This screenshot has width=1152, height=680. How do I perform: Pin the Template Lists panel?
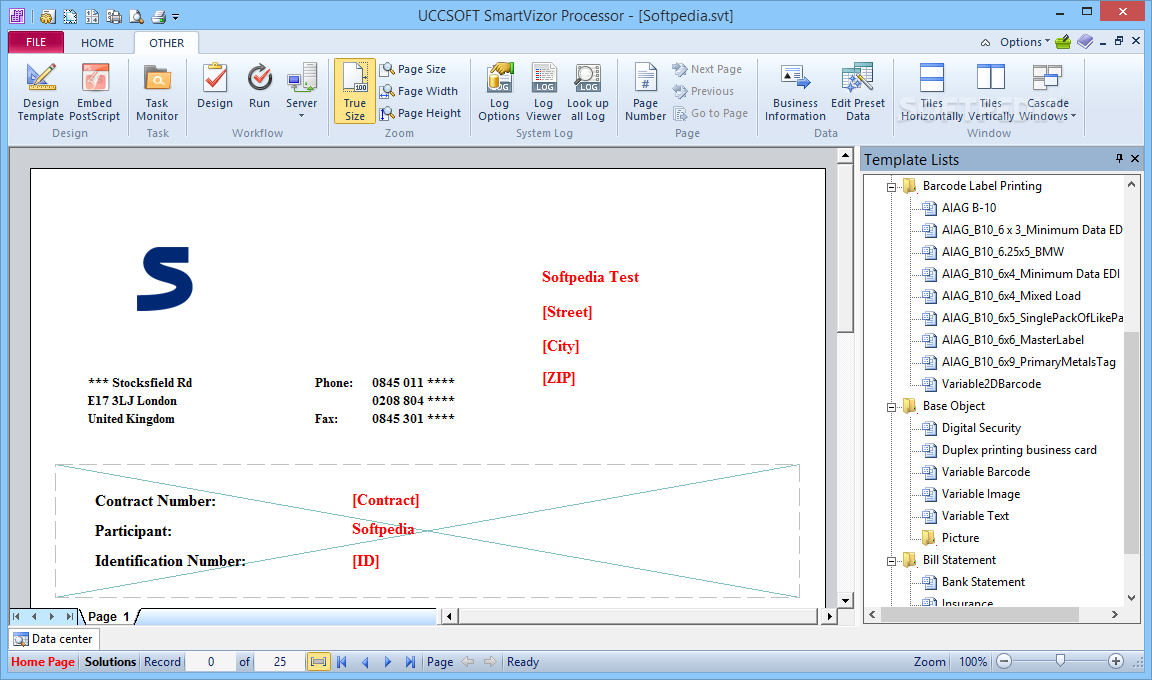[x=1119, y=159]
